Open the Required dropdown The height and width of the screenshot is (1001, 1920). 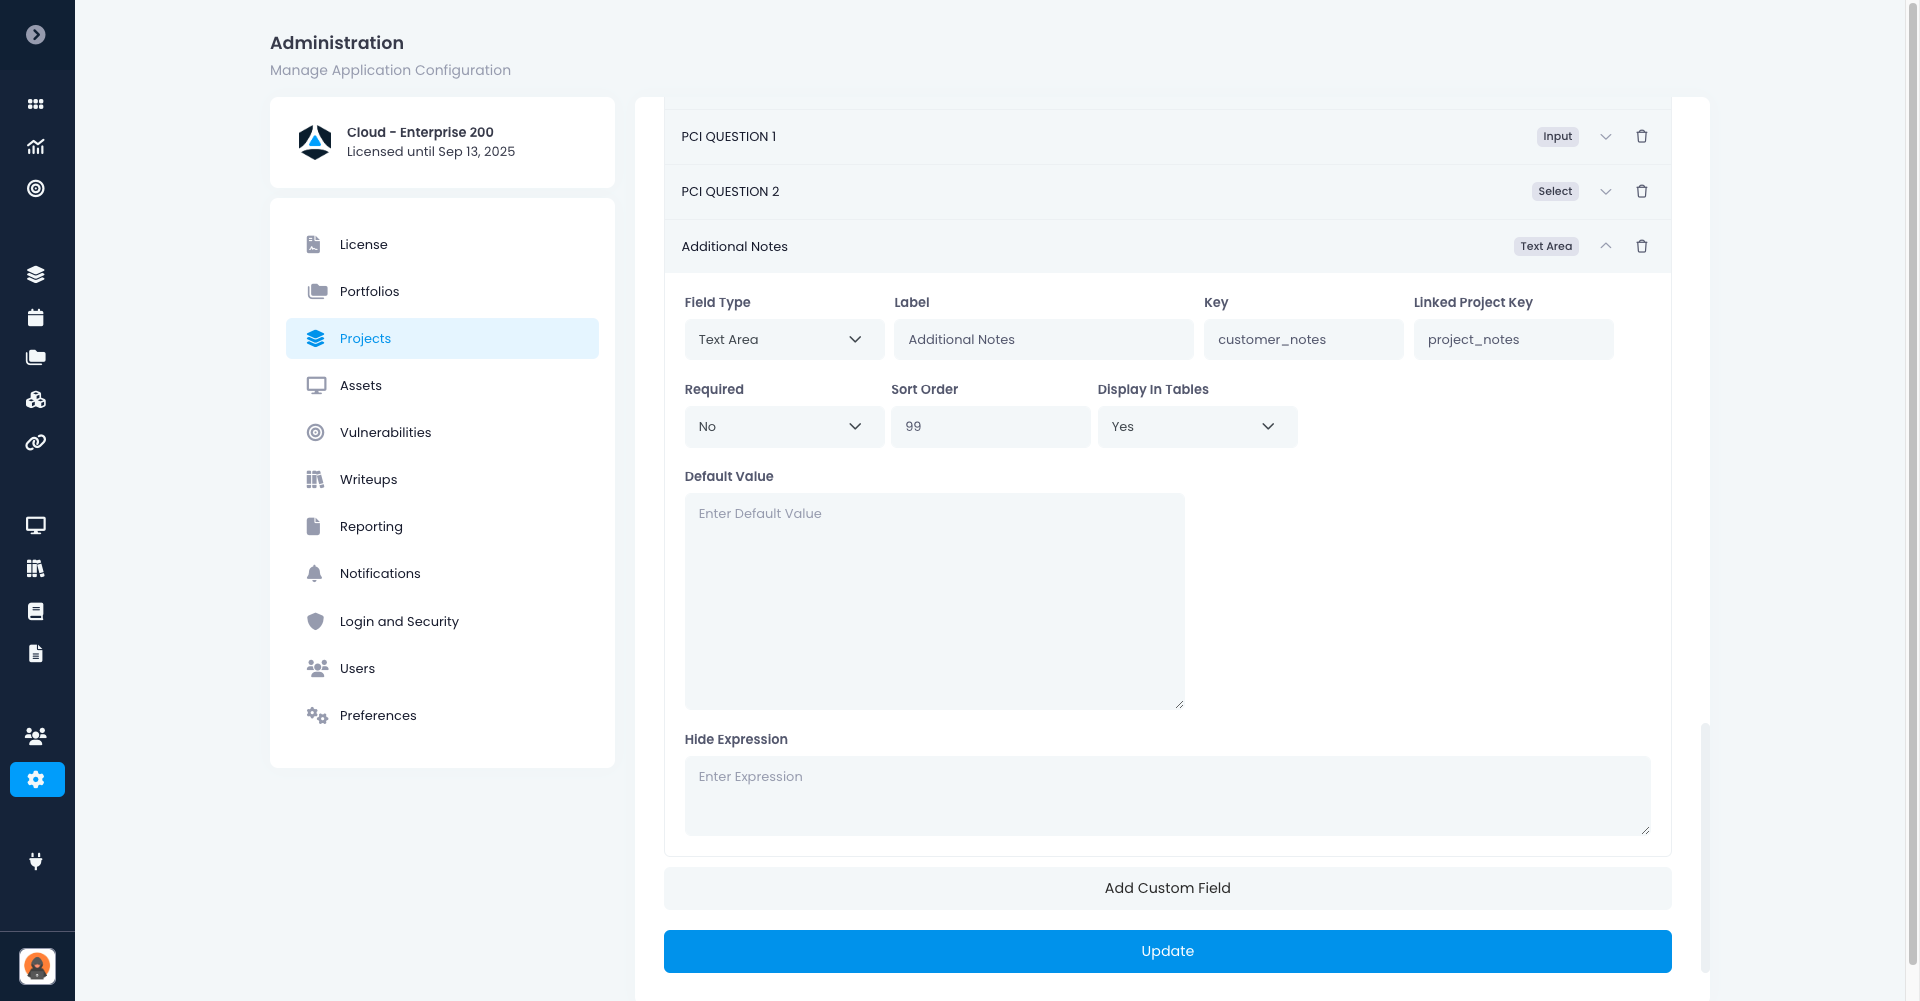(783, 427)
